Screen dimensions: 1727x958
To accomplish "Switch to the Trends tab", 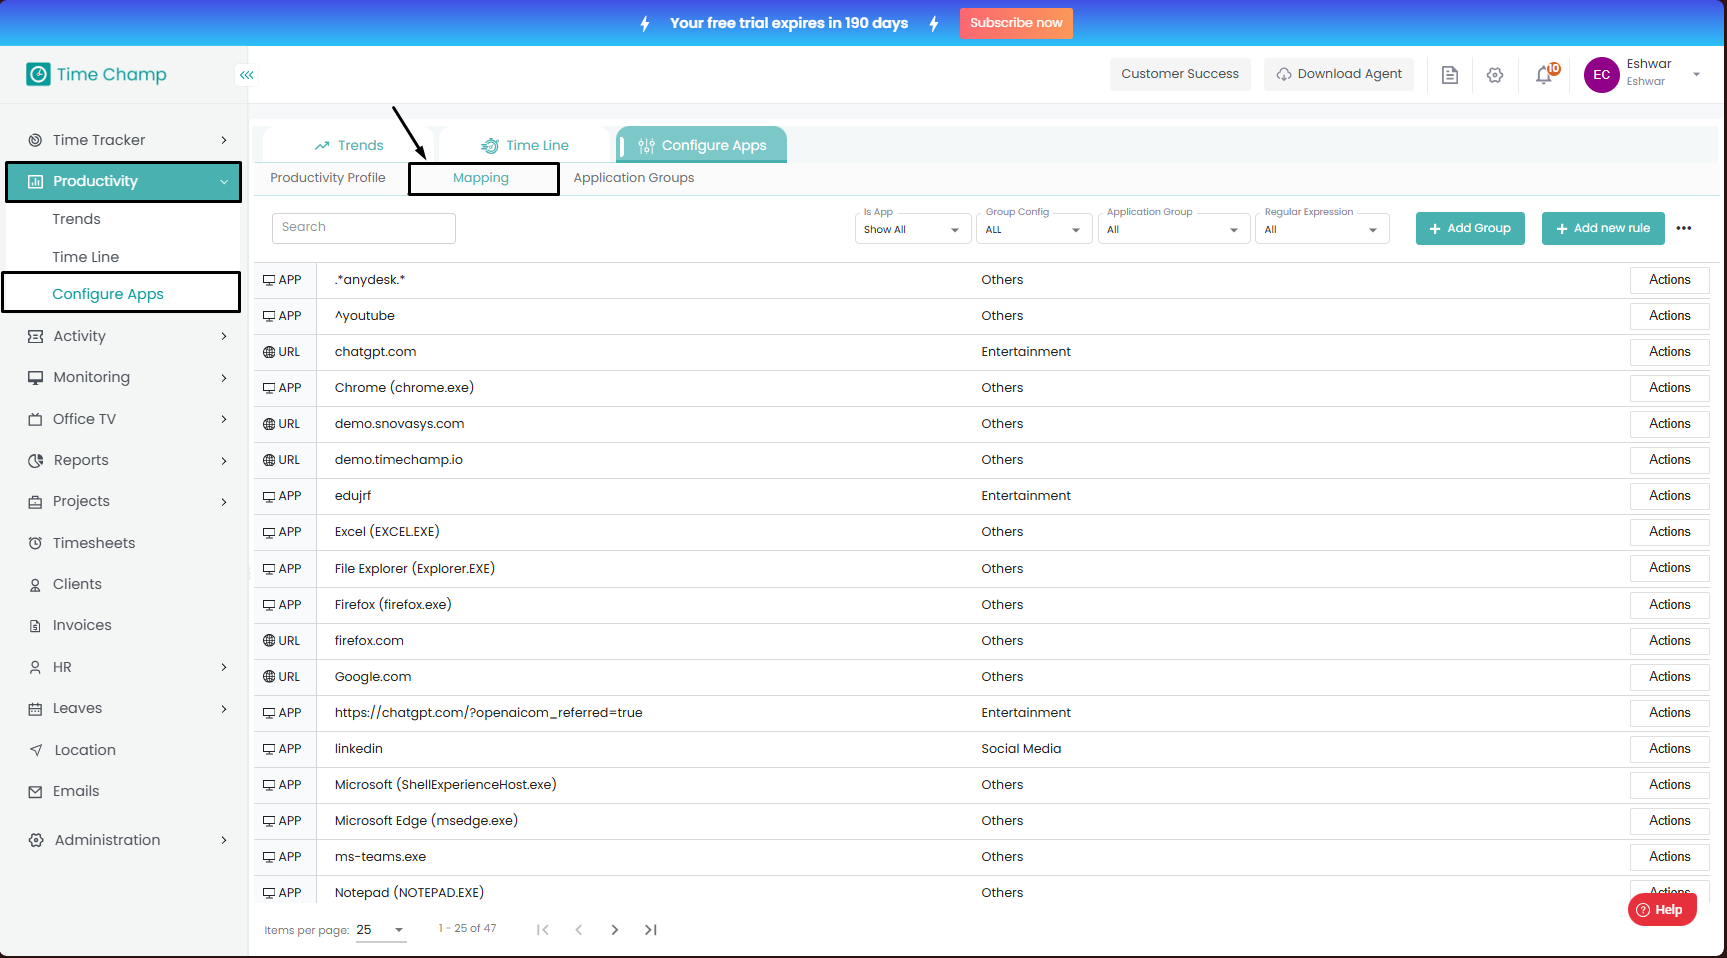I will point(349,145).
